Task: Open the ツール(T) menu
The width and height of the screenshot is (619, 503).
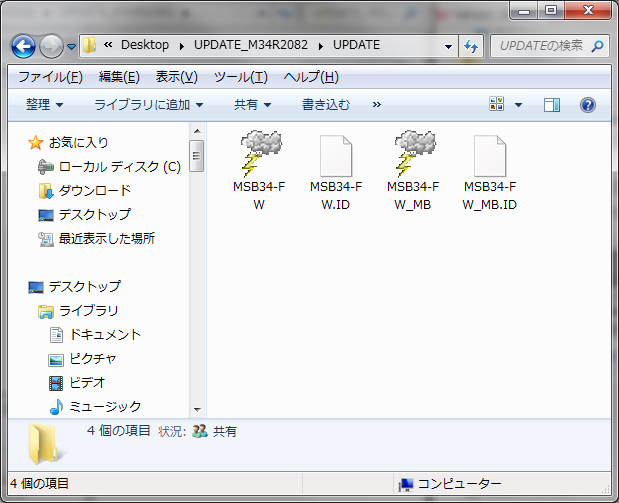Action: (240, 77)
